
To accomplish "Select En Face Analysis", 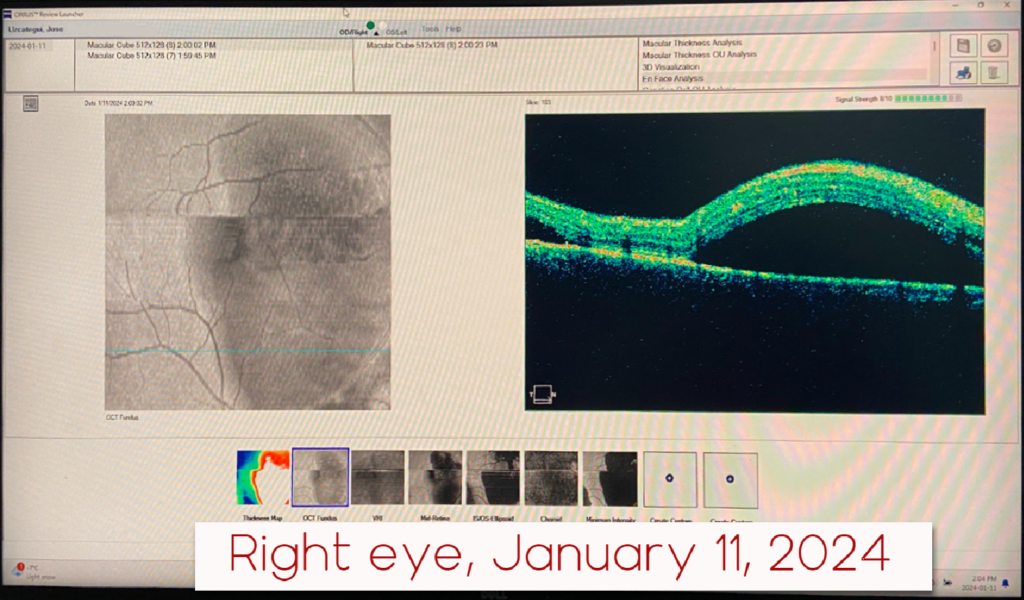I will (x=672, y=78).
